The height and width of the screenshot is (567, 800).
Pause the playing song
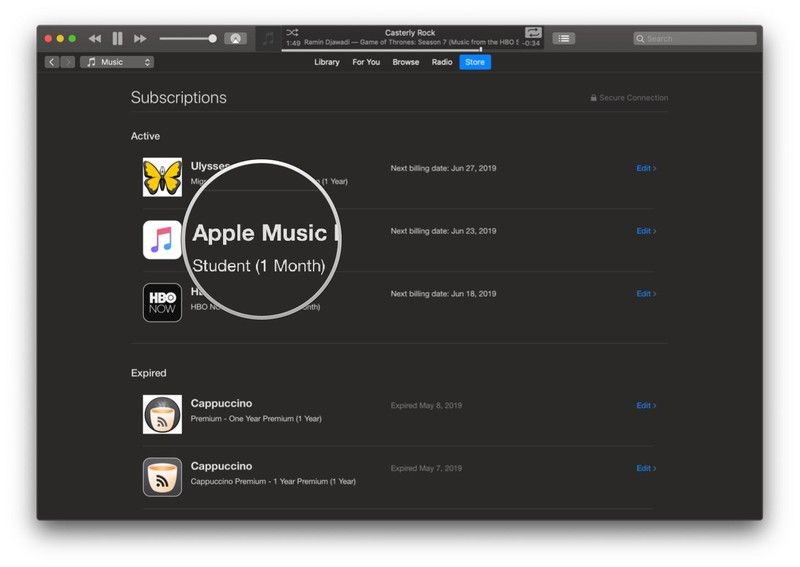pyautogui.click(x=117, y=38)
